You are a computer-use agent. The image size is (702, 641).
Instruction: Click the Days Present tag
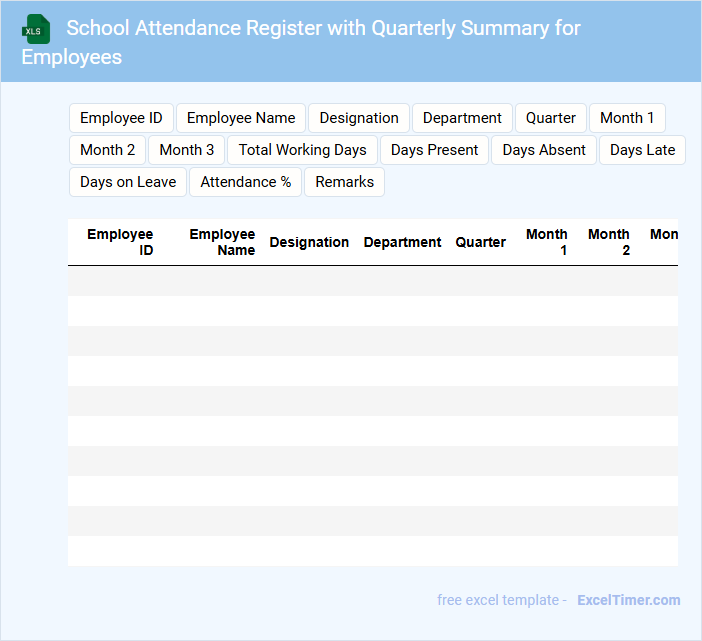tap(434, 150)
